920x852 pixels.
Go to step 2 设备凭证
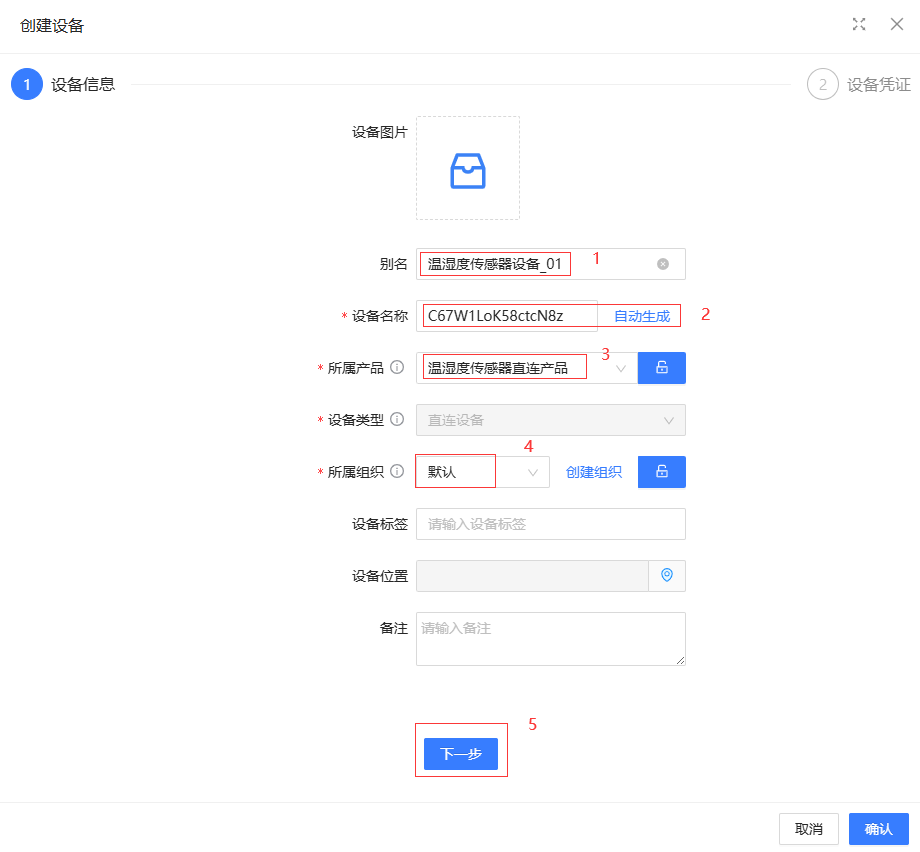(x=822, y=85)
